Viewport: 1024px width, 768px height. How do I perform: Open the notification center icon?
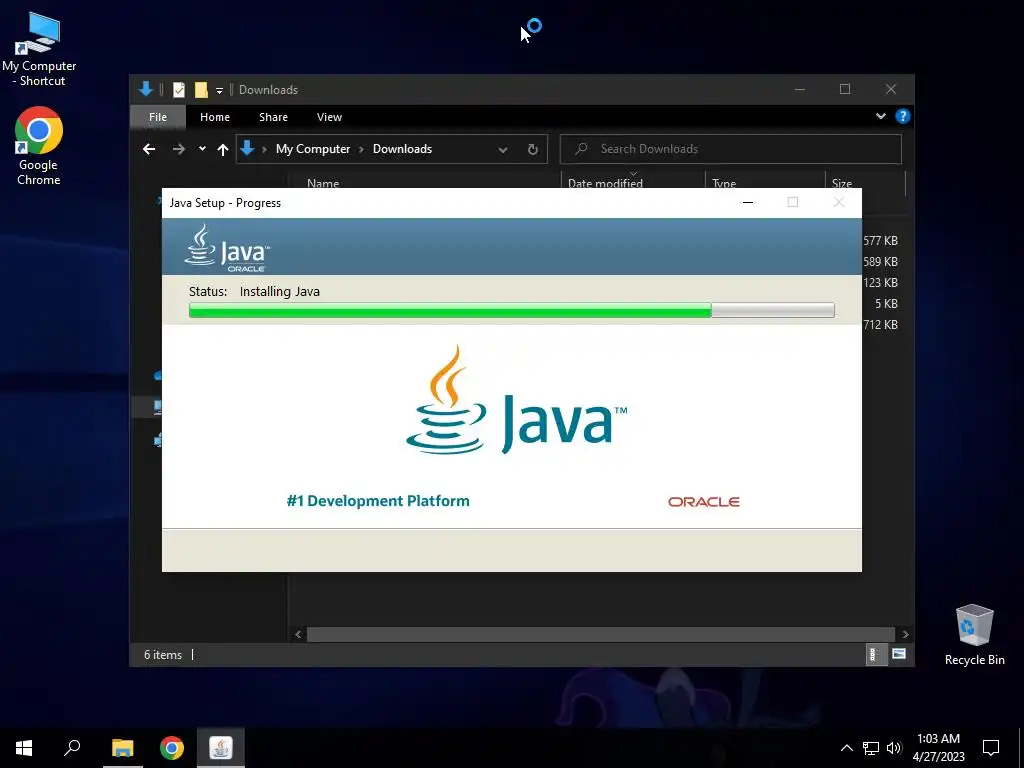991,748
